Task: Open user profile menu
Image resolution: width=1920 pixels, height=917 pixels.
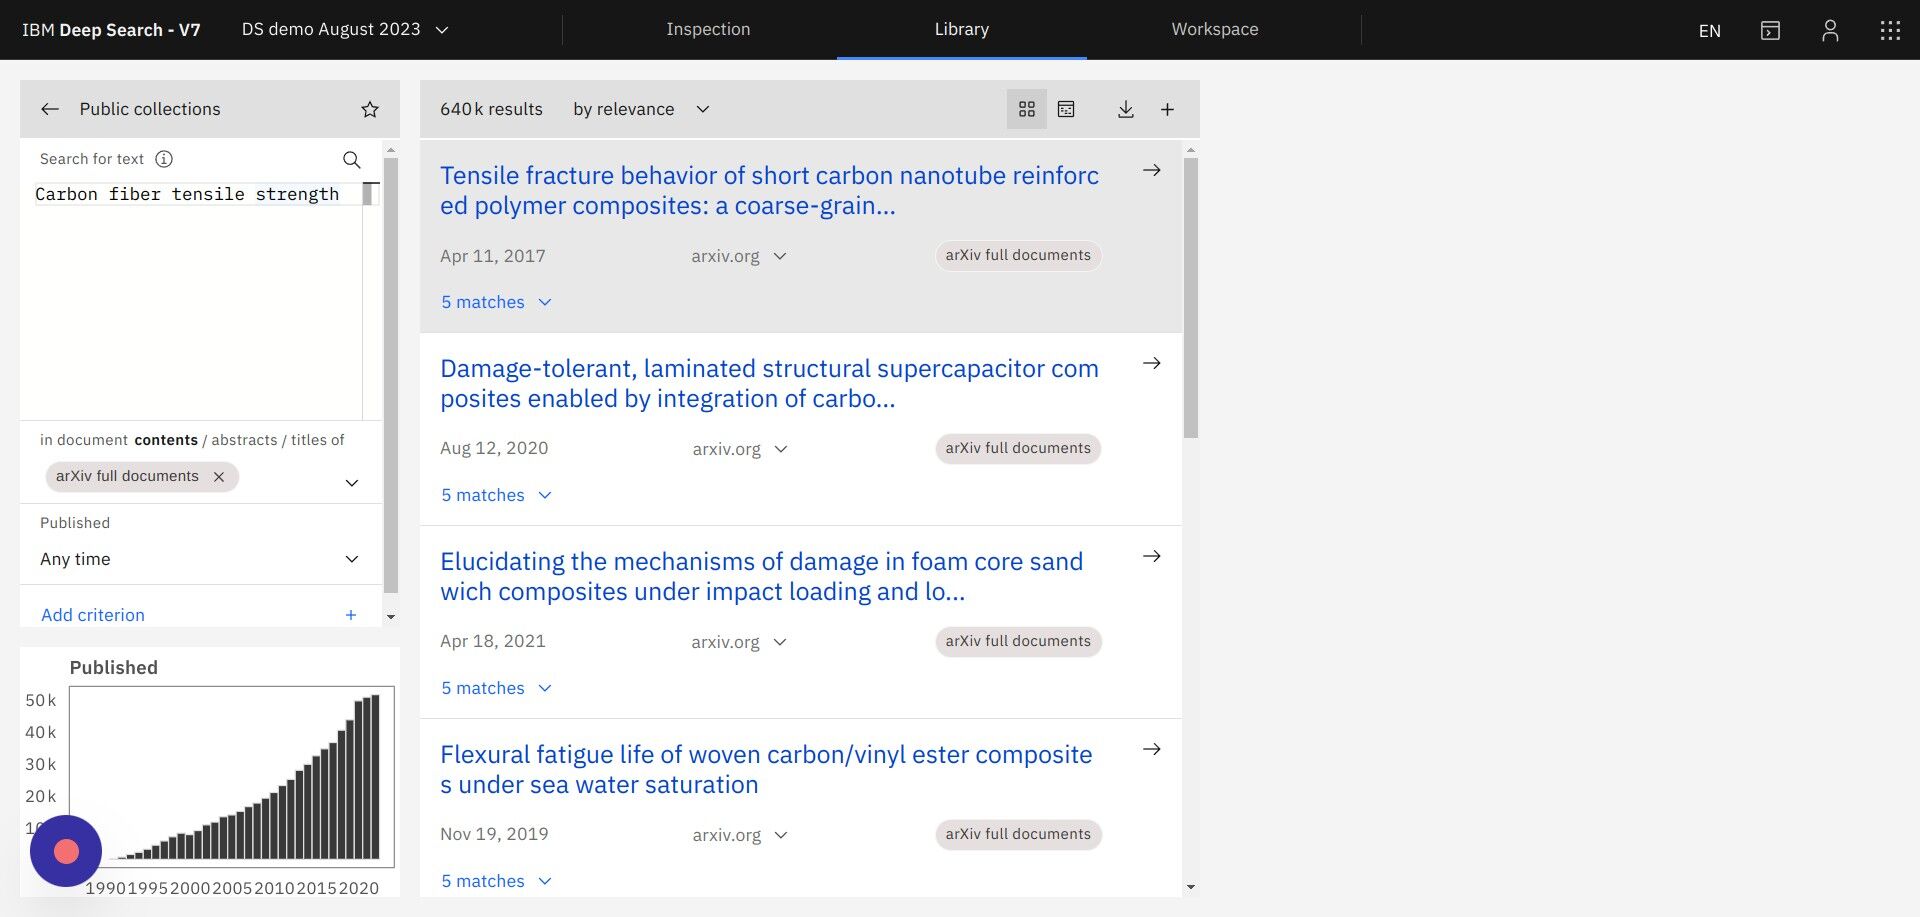Action: [1830, 30]
